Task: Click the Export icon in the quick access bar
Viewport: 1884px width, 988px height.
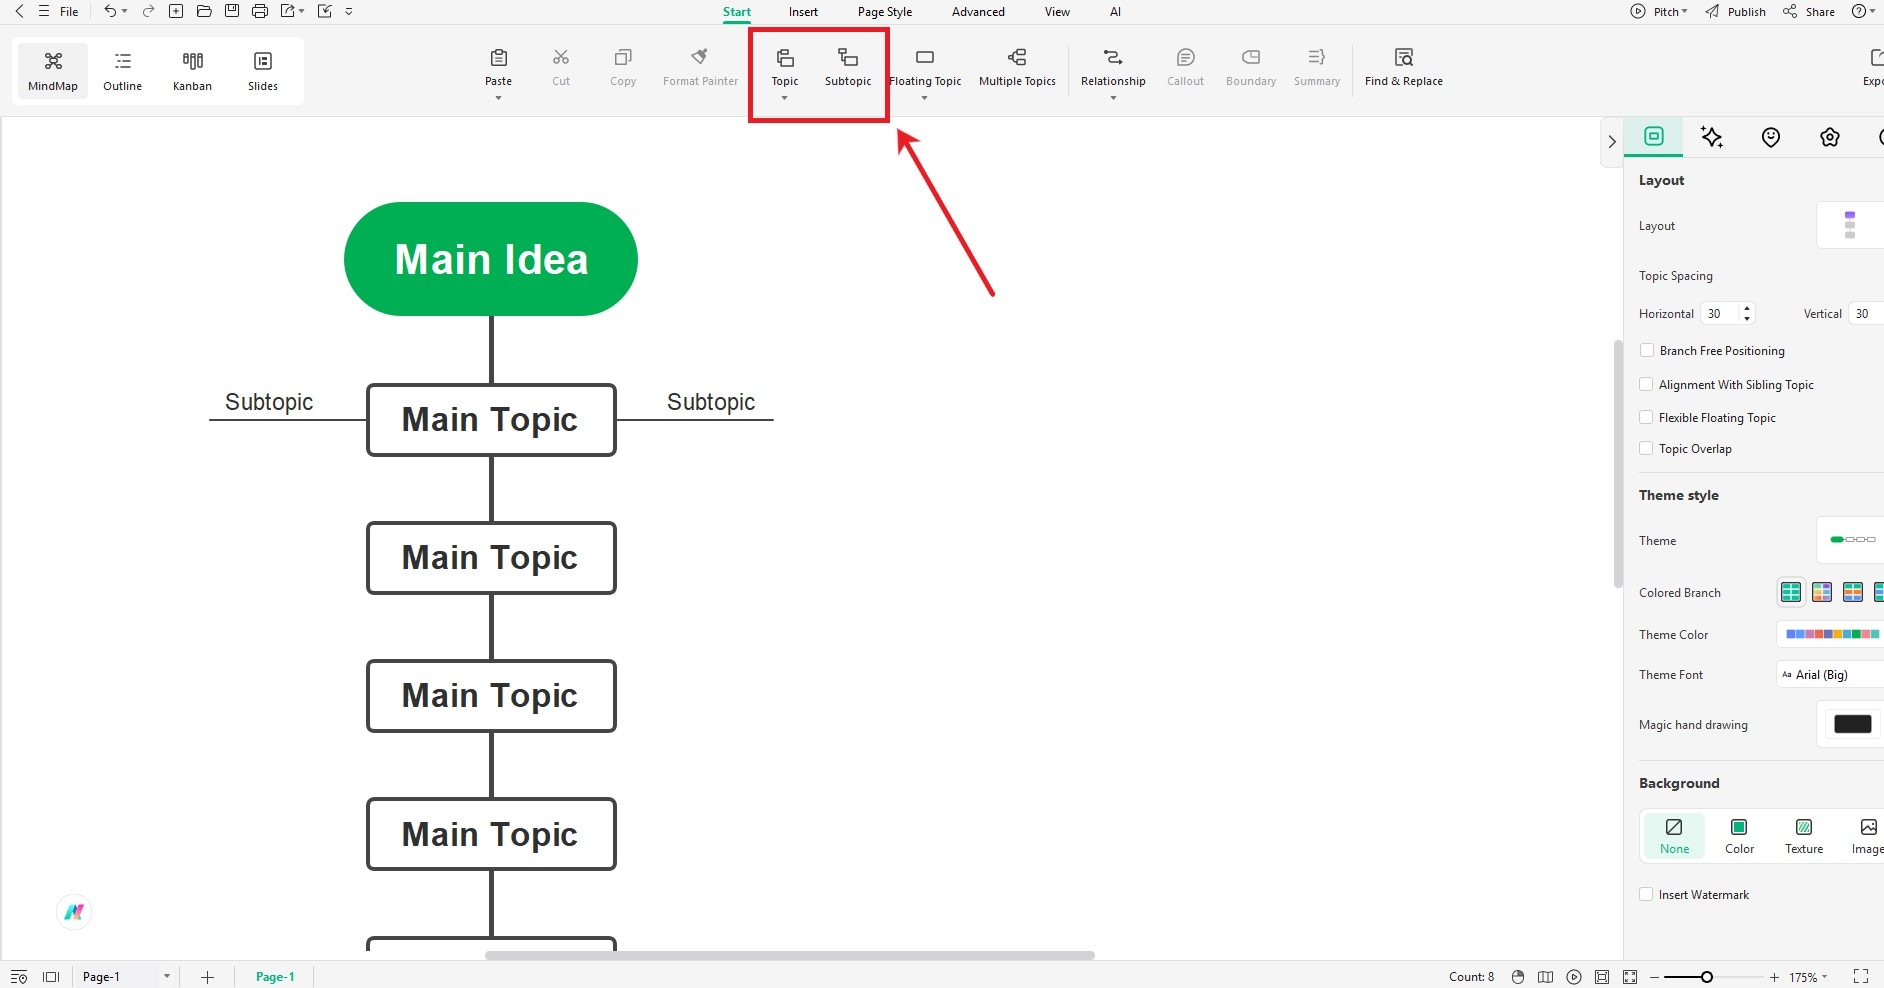Action: tap(289, 11)
